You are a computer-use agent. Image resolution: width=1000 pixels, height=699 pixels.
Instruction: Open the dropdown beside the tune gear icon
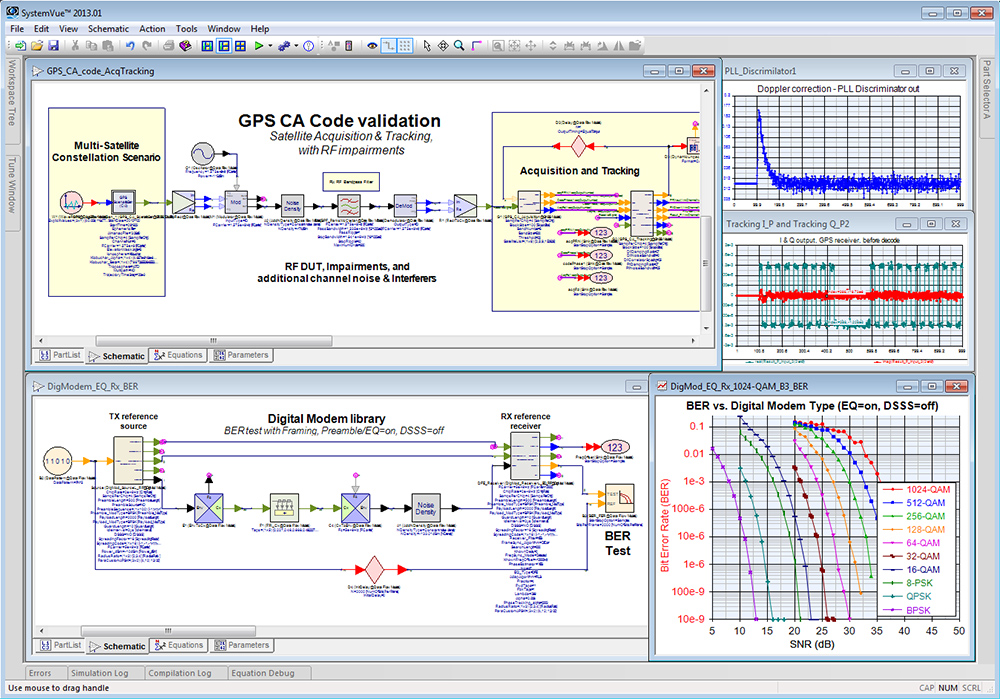tap(295, 45)
